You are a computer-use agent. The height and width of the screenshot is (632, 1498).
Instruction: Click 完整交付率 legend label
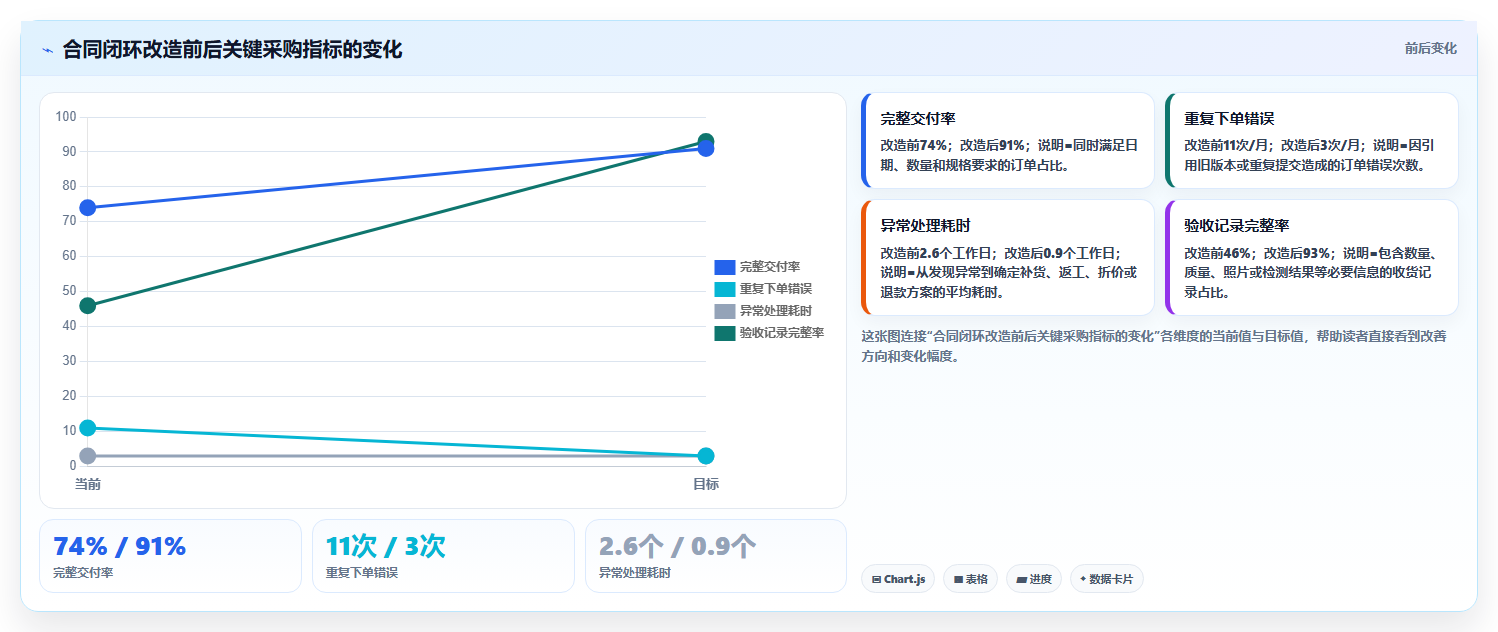tap(769, 267)
